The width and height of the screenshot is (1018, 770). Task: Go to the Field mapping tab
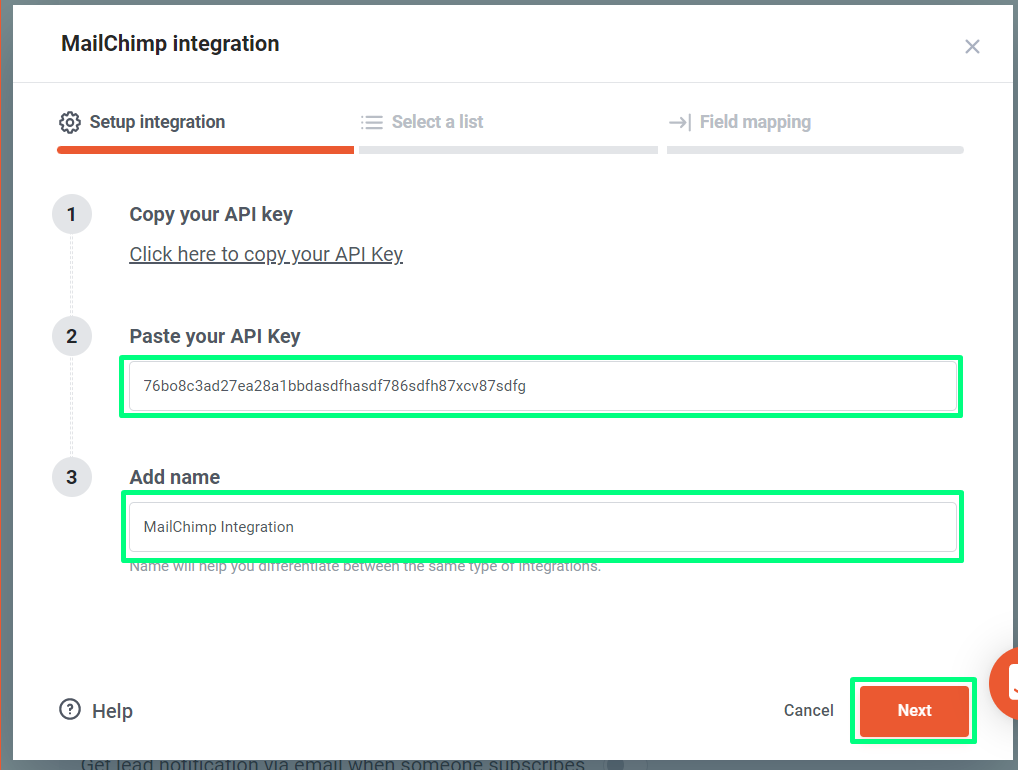coord(740,122)
